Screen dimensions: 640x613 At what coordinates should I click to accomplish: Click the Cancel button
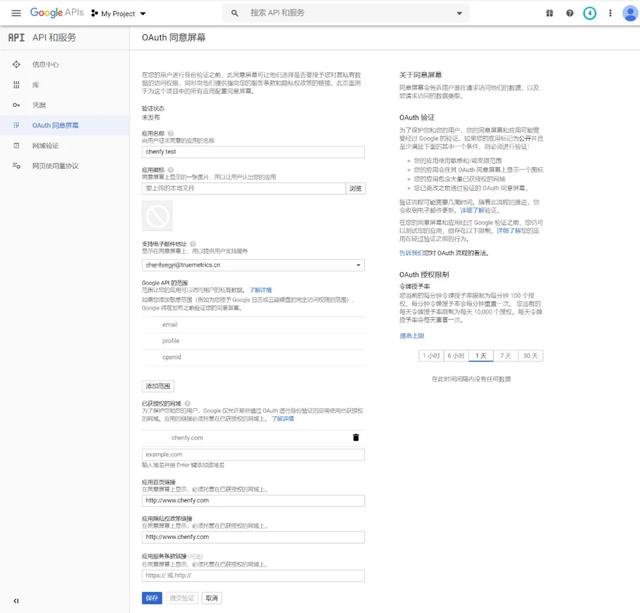coord(211,598)
